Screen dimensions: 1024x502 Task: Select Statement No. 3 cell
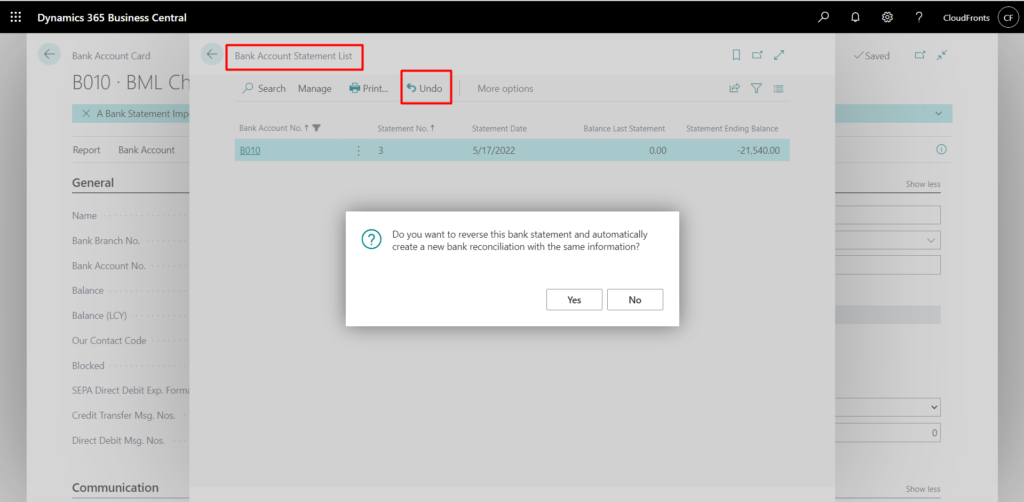click(x=381, y=151)
